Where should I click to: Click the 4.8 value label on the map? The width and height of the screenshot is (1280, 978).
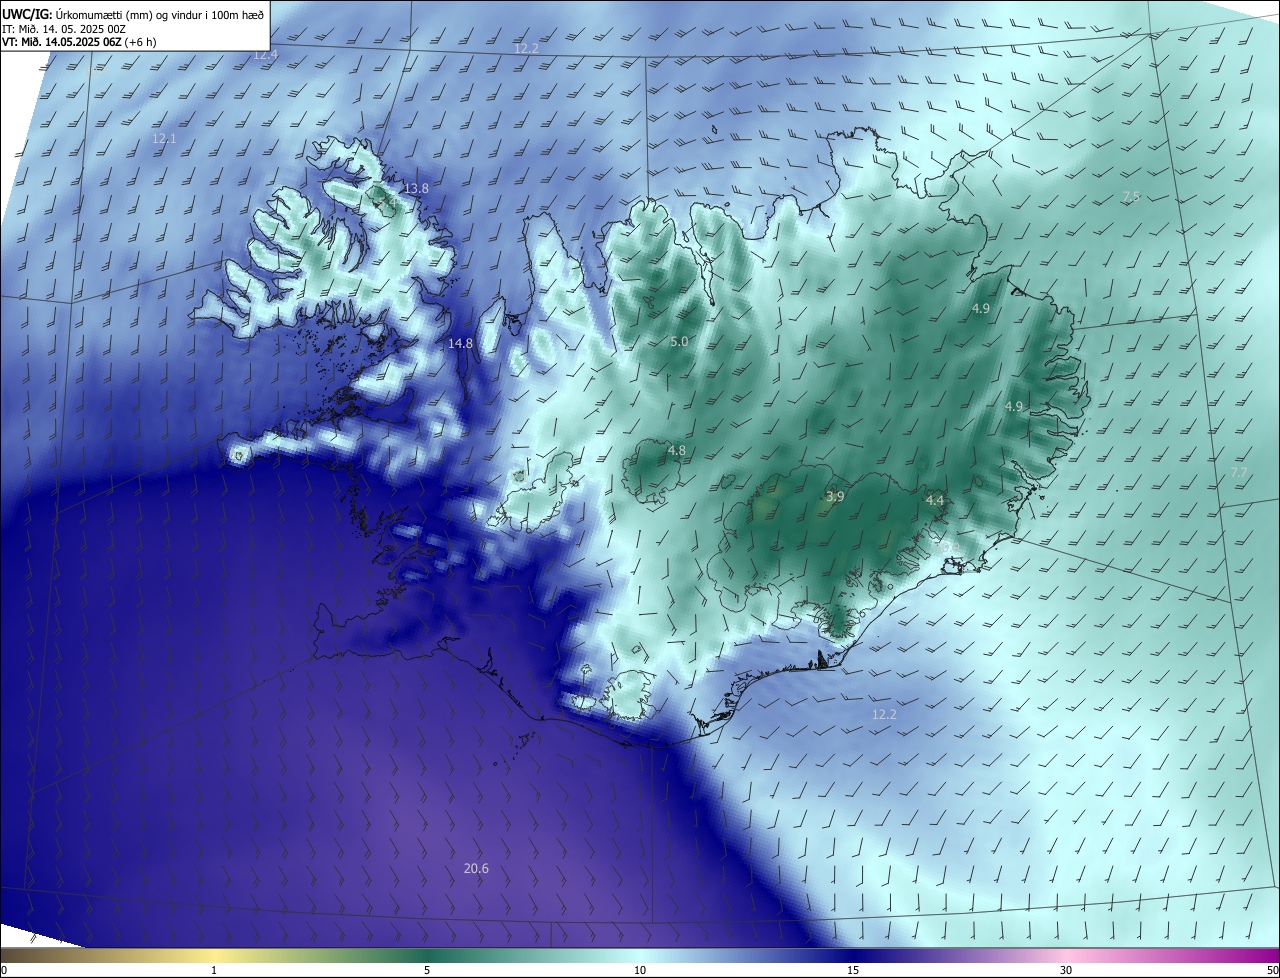[677, 451]
